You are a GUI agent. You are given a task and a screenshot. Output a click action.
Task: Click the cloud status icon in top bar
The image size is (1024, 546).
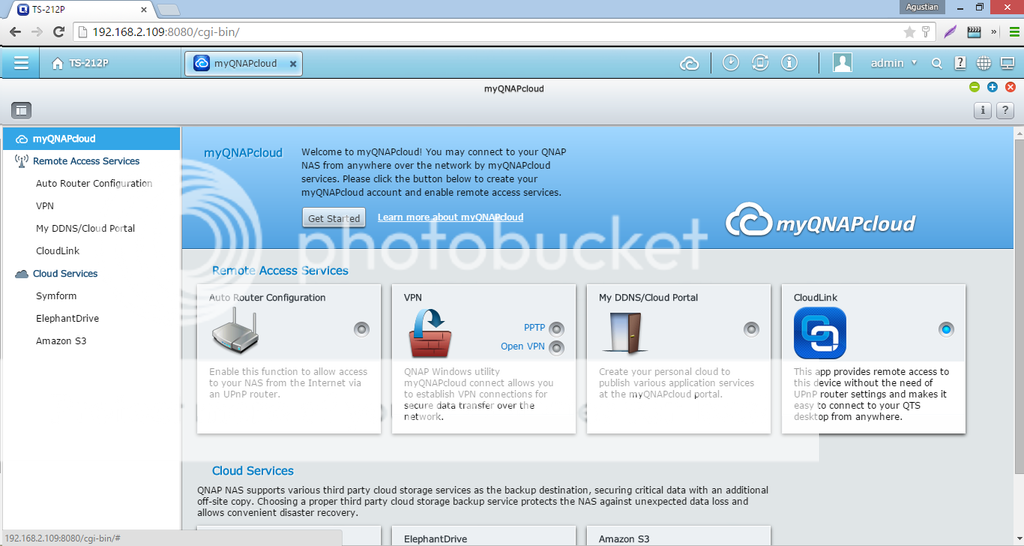tap(689, 63)
